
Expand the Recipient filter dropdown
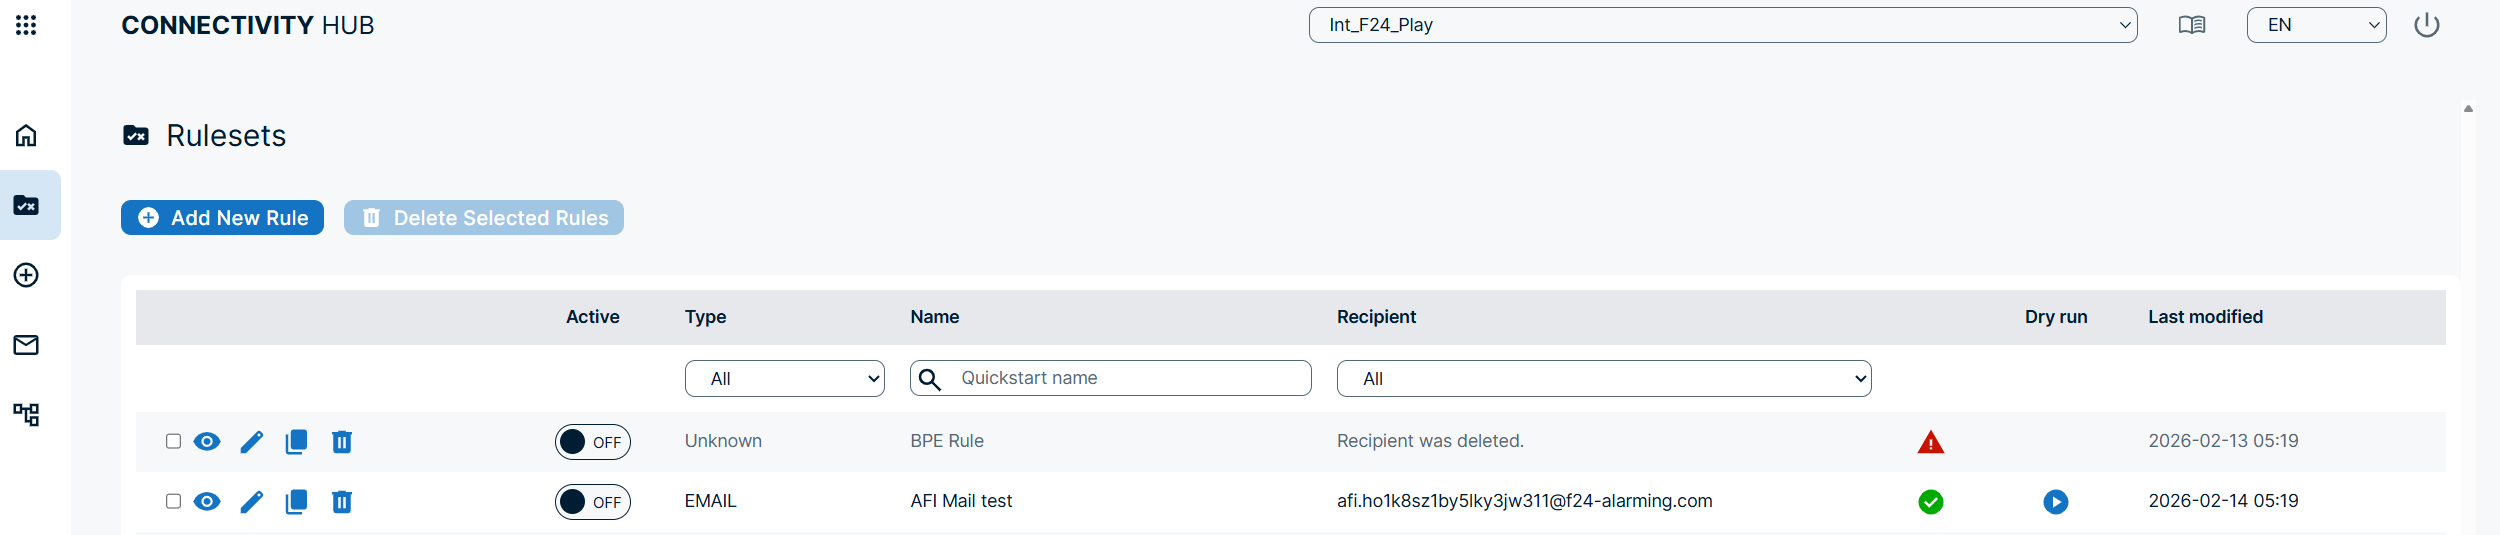coord(1603,379)
